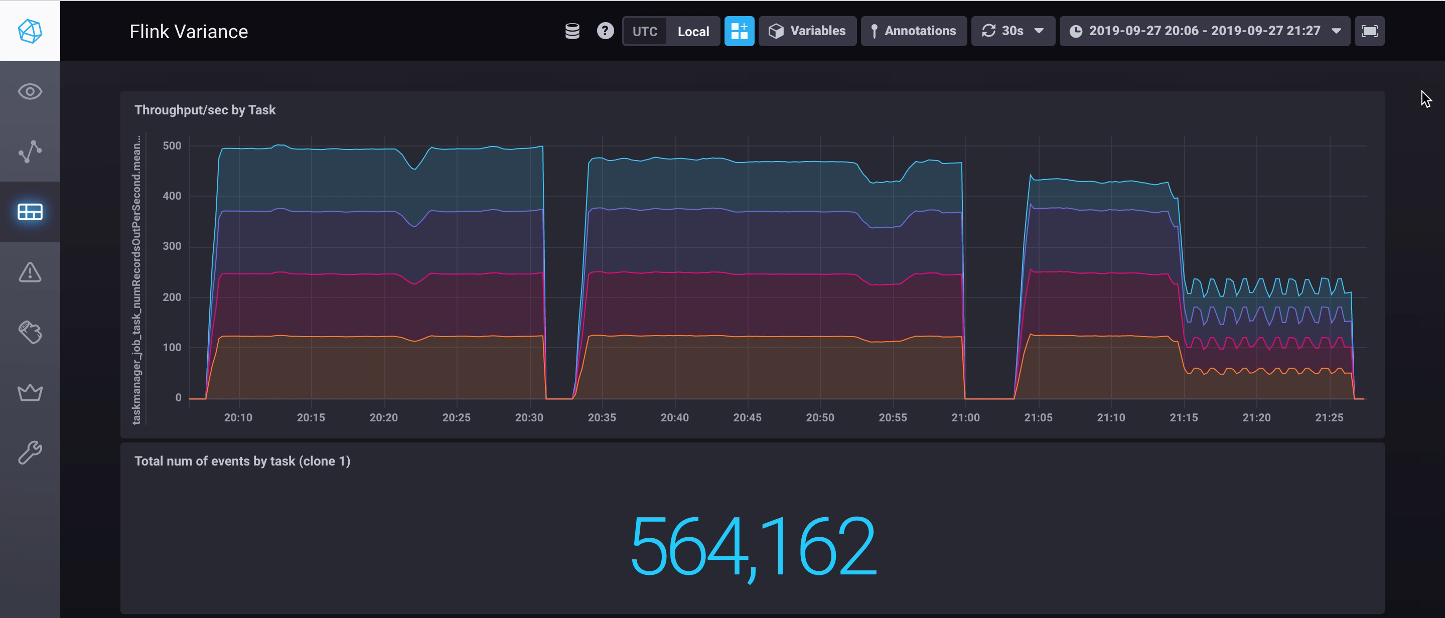Toggle the Annotations control

[x=914, y=31]
